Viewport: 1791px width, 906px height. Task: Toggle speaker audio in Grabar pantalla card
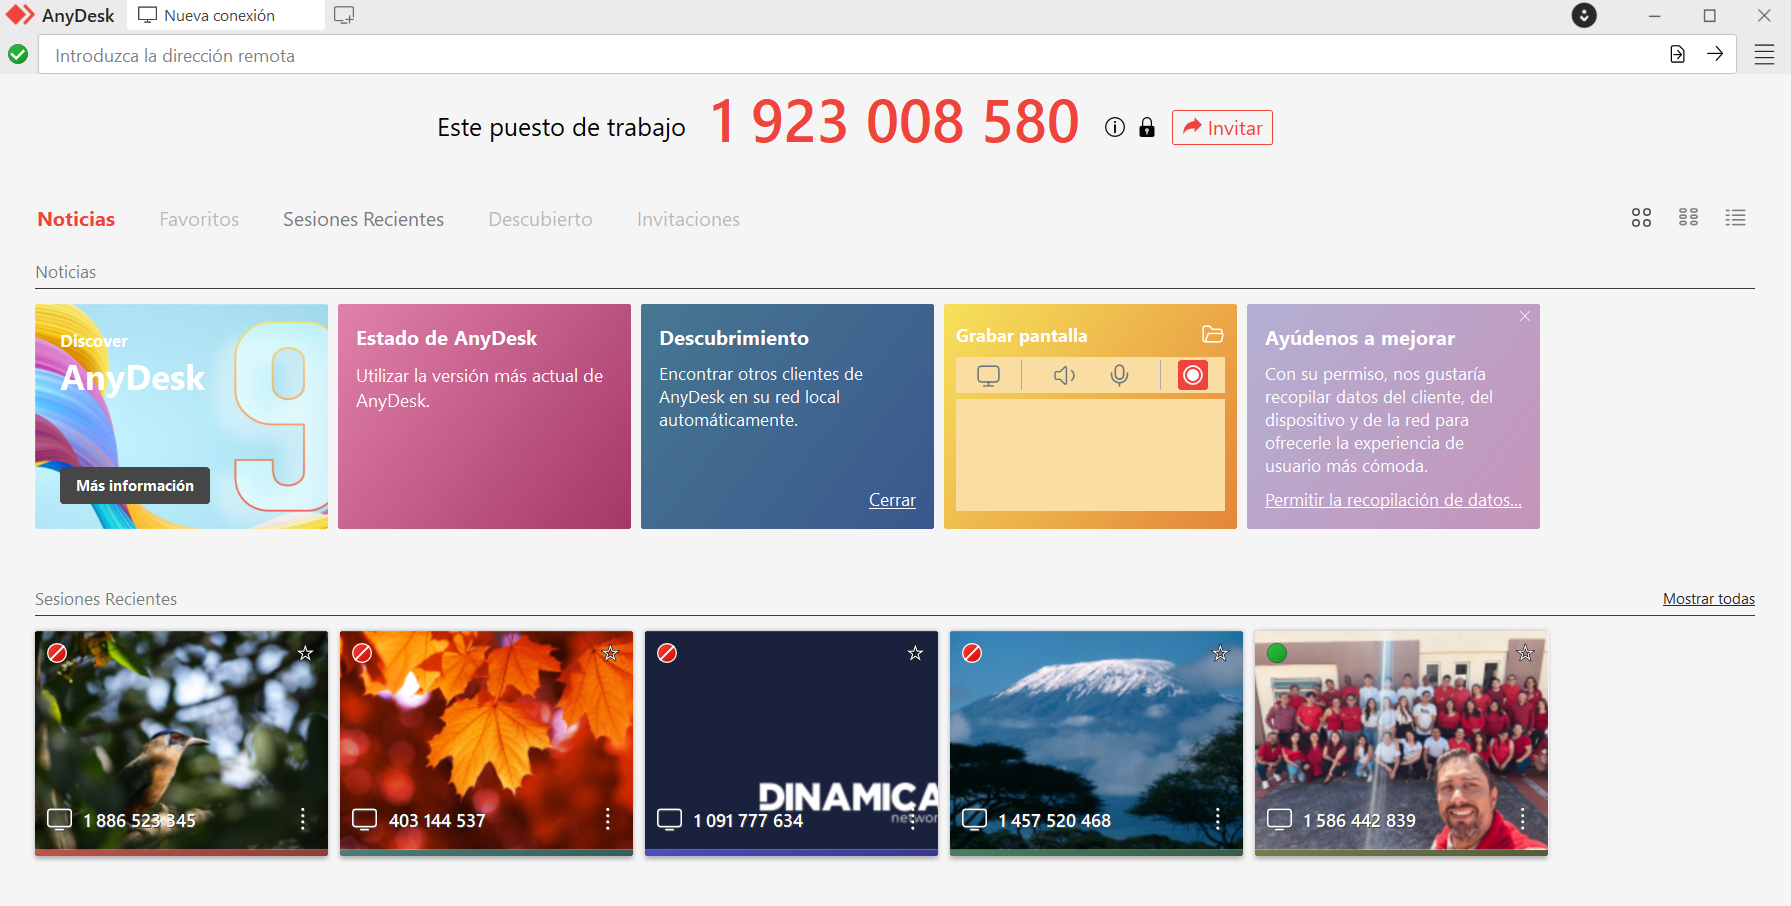[x=1064, y=375]
